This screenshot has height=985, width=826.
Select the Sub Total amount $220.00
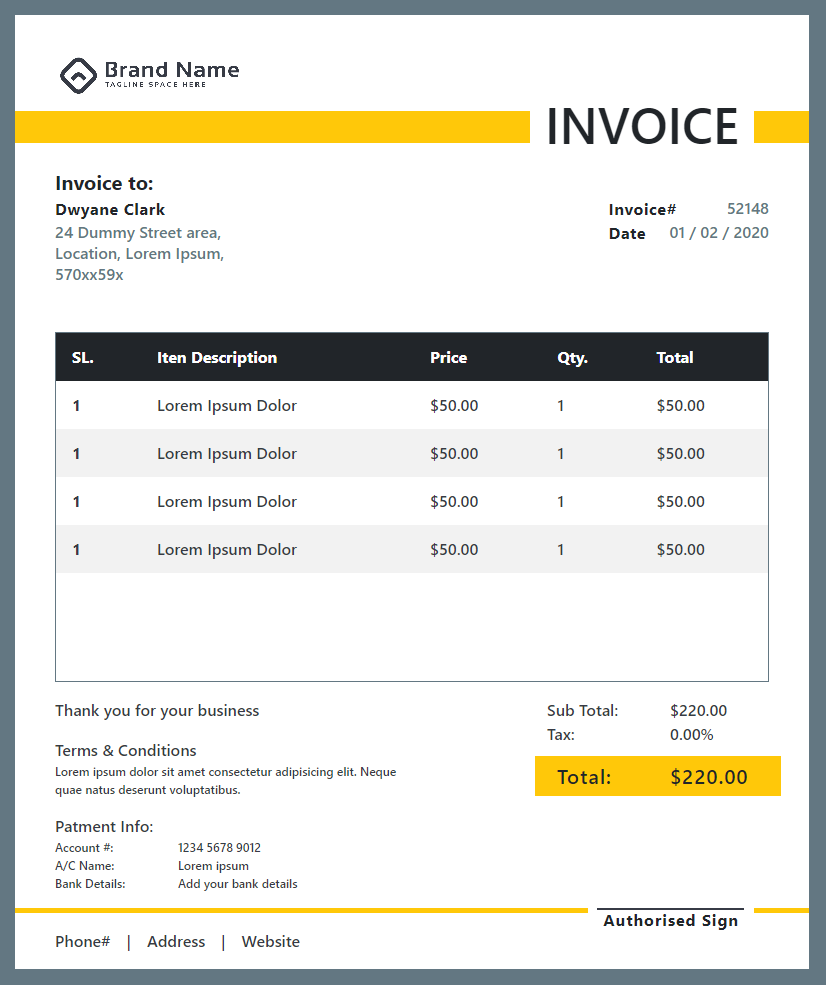point(698,710)
